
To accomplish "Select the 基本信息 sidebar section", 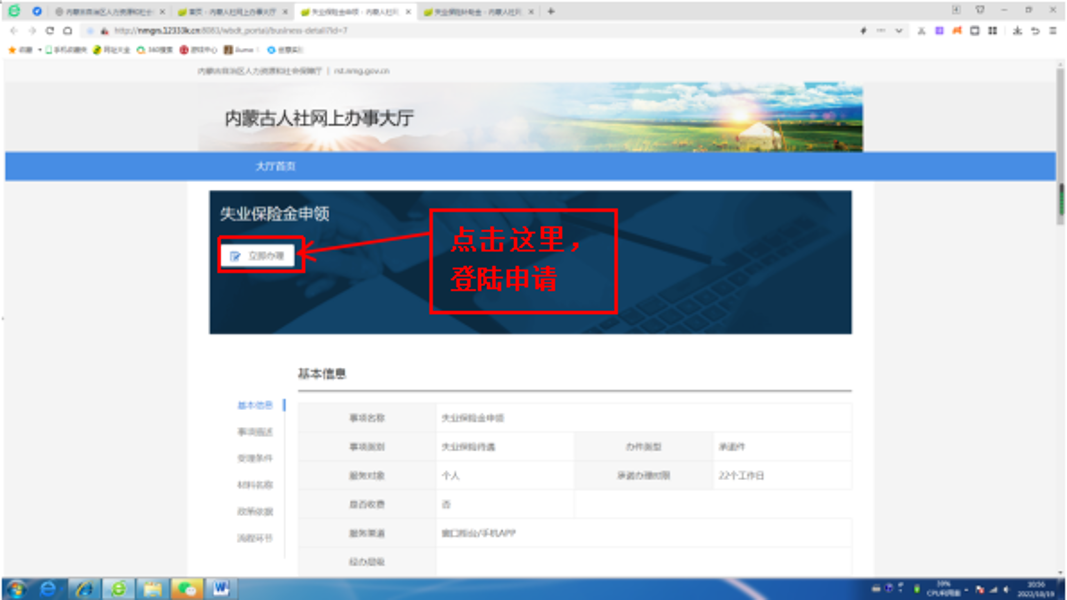I will coord(255,405).
